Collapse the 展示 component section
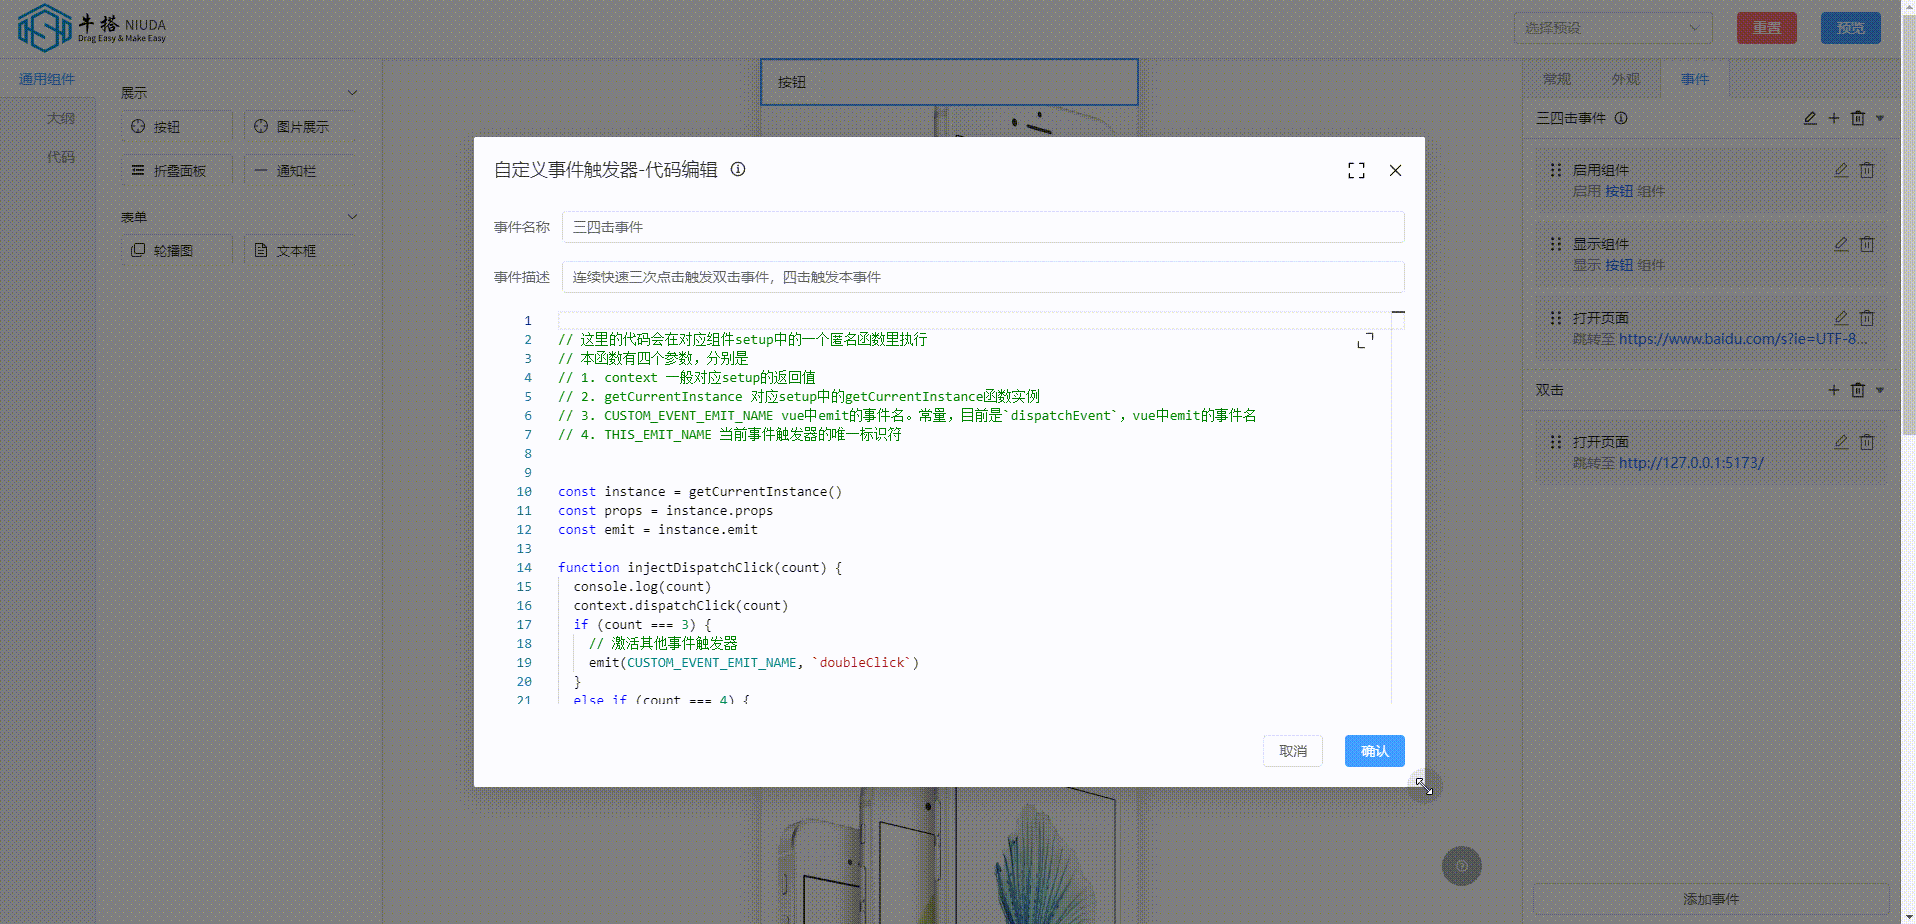Screen dimensions: 1916x924 (x=351, y=92)
